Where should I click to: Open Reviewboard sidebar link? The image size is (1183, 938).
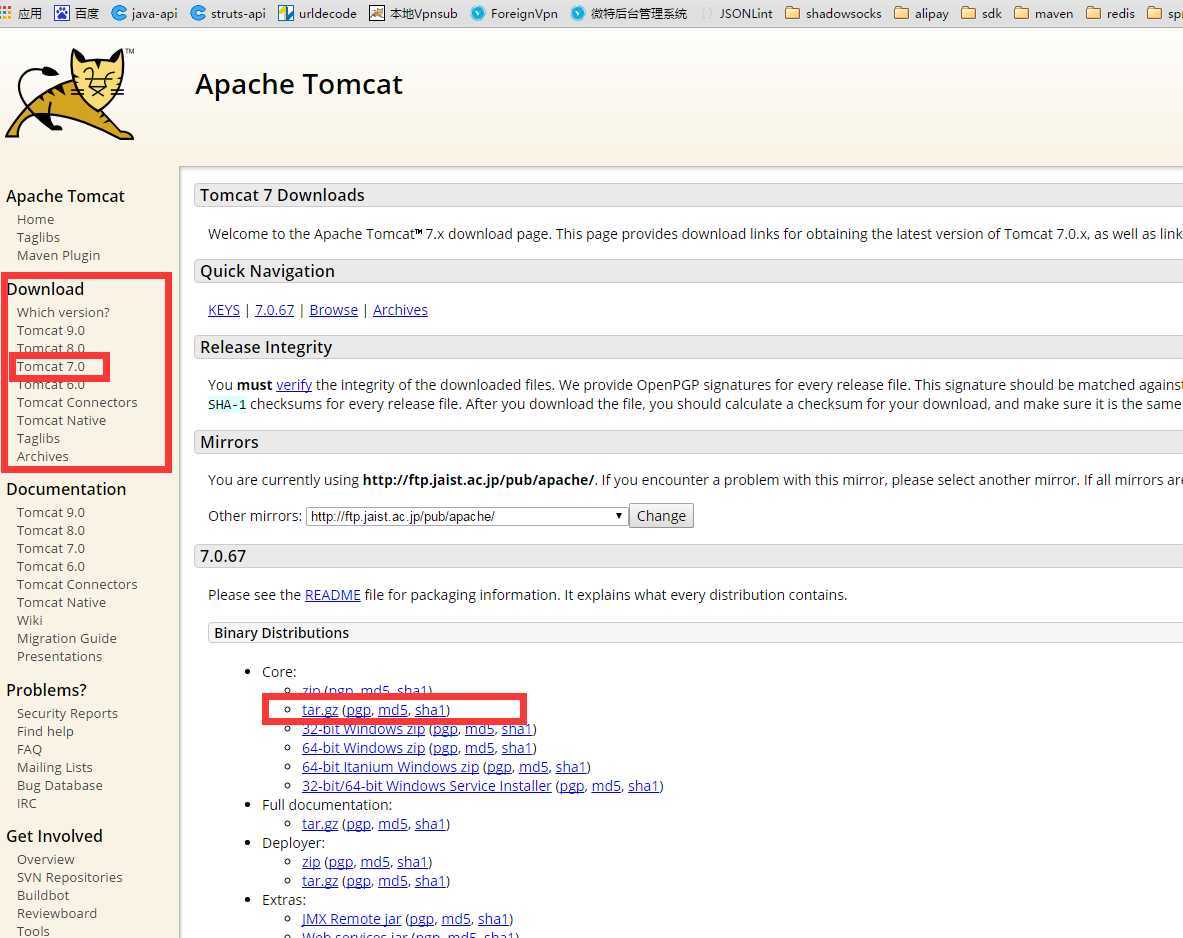57,914
